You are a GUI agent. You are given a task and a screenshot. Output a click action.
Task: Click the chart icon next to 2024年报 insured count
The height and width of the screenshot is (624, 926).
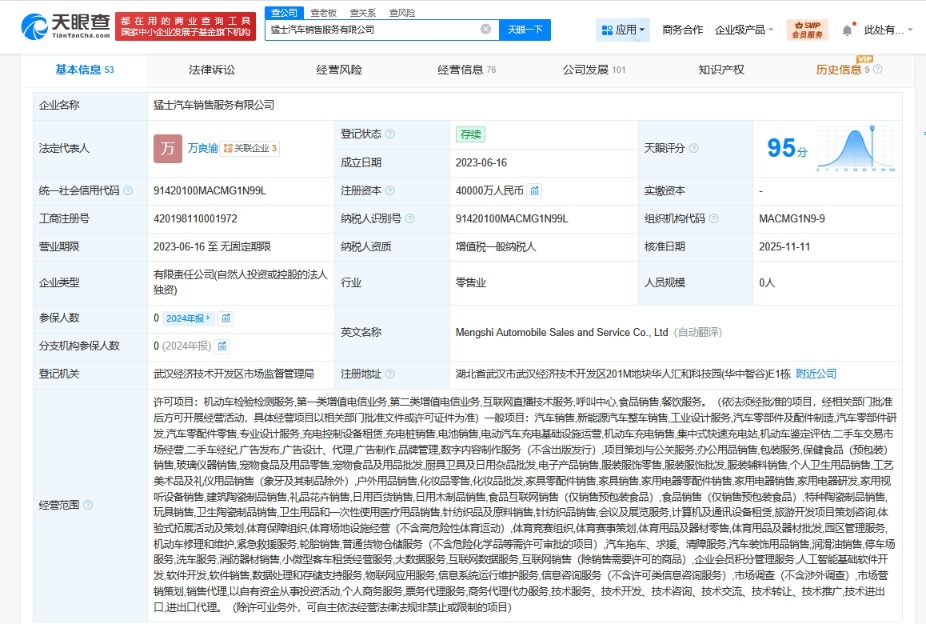click(227, 318)
